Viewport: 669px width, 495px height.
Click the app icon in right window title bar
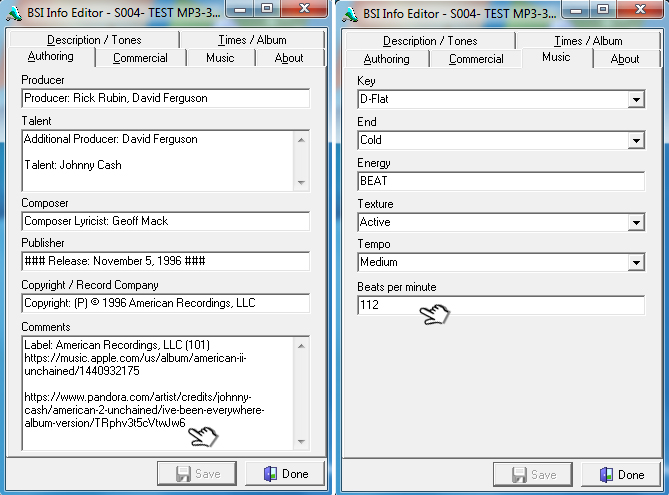pos(350,15)
